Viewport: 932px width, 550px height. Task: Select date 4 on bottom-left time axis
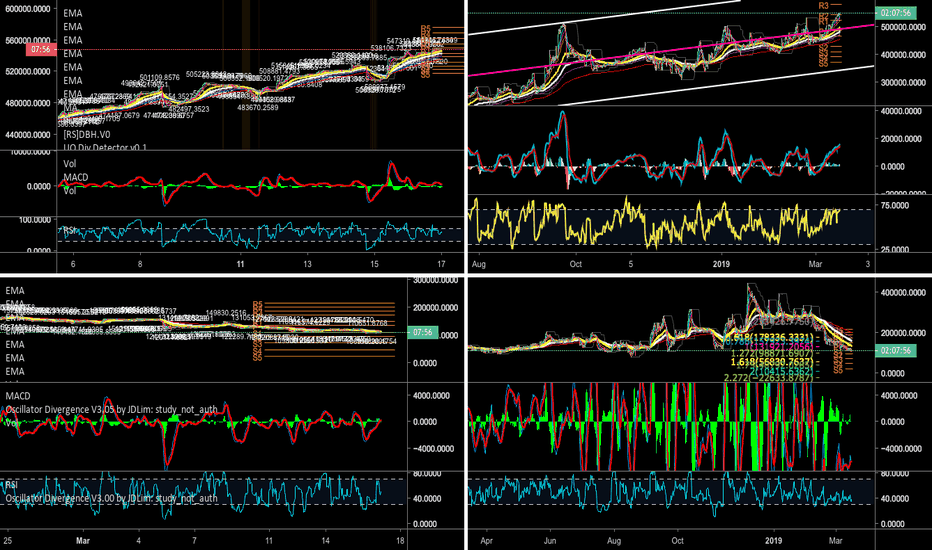(x=138, y=540)
